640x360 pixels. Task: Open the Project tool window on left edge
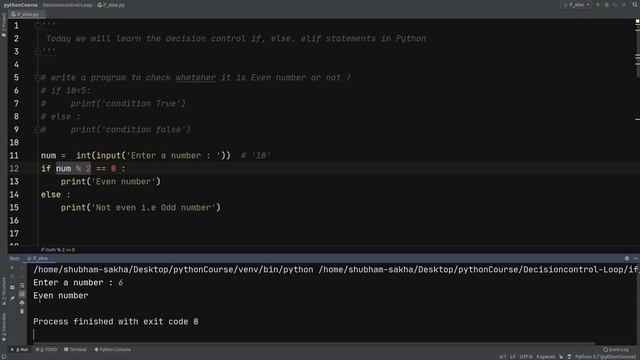[4, 25]
